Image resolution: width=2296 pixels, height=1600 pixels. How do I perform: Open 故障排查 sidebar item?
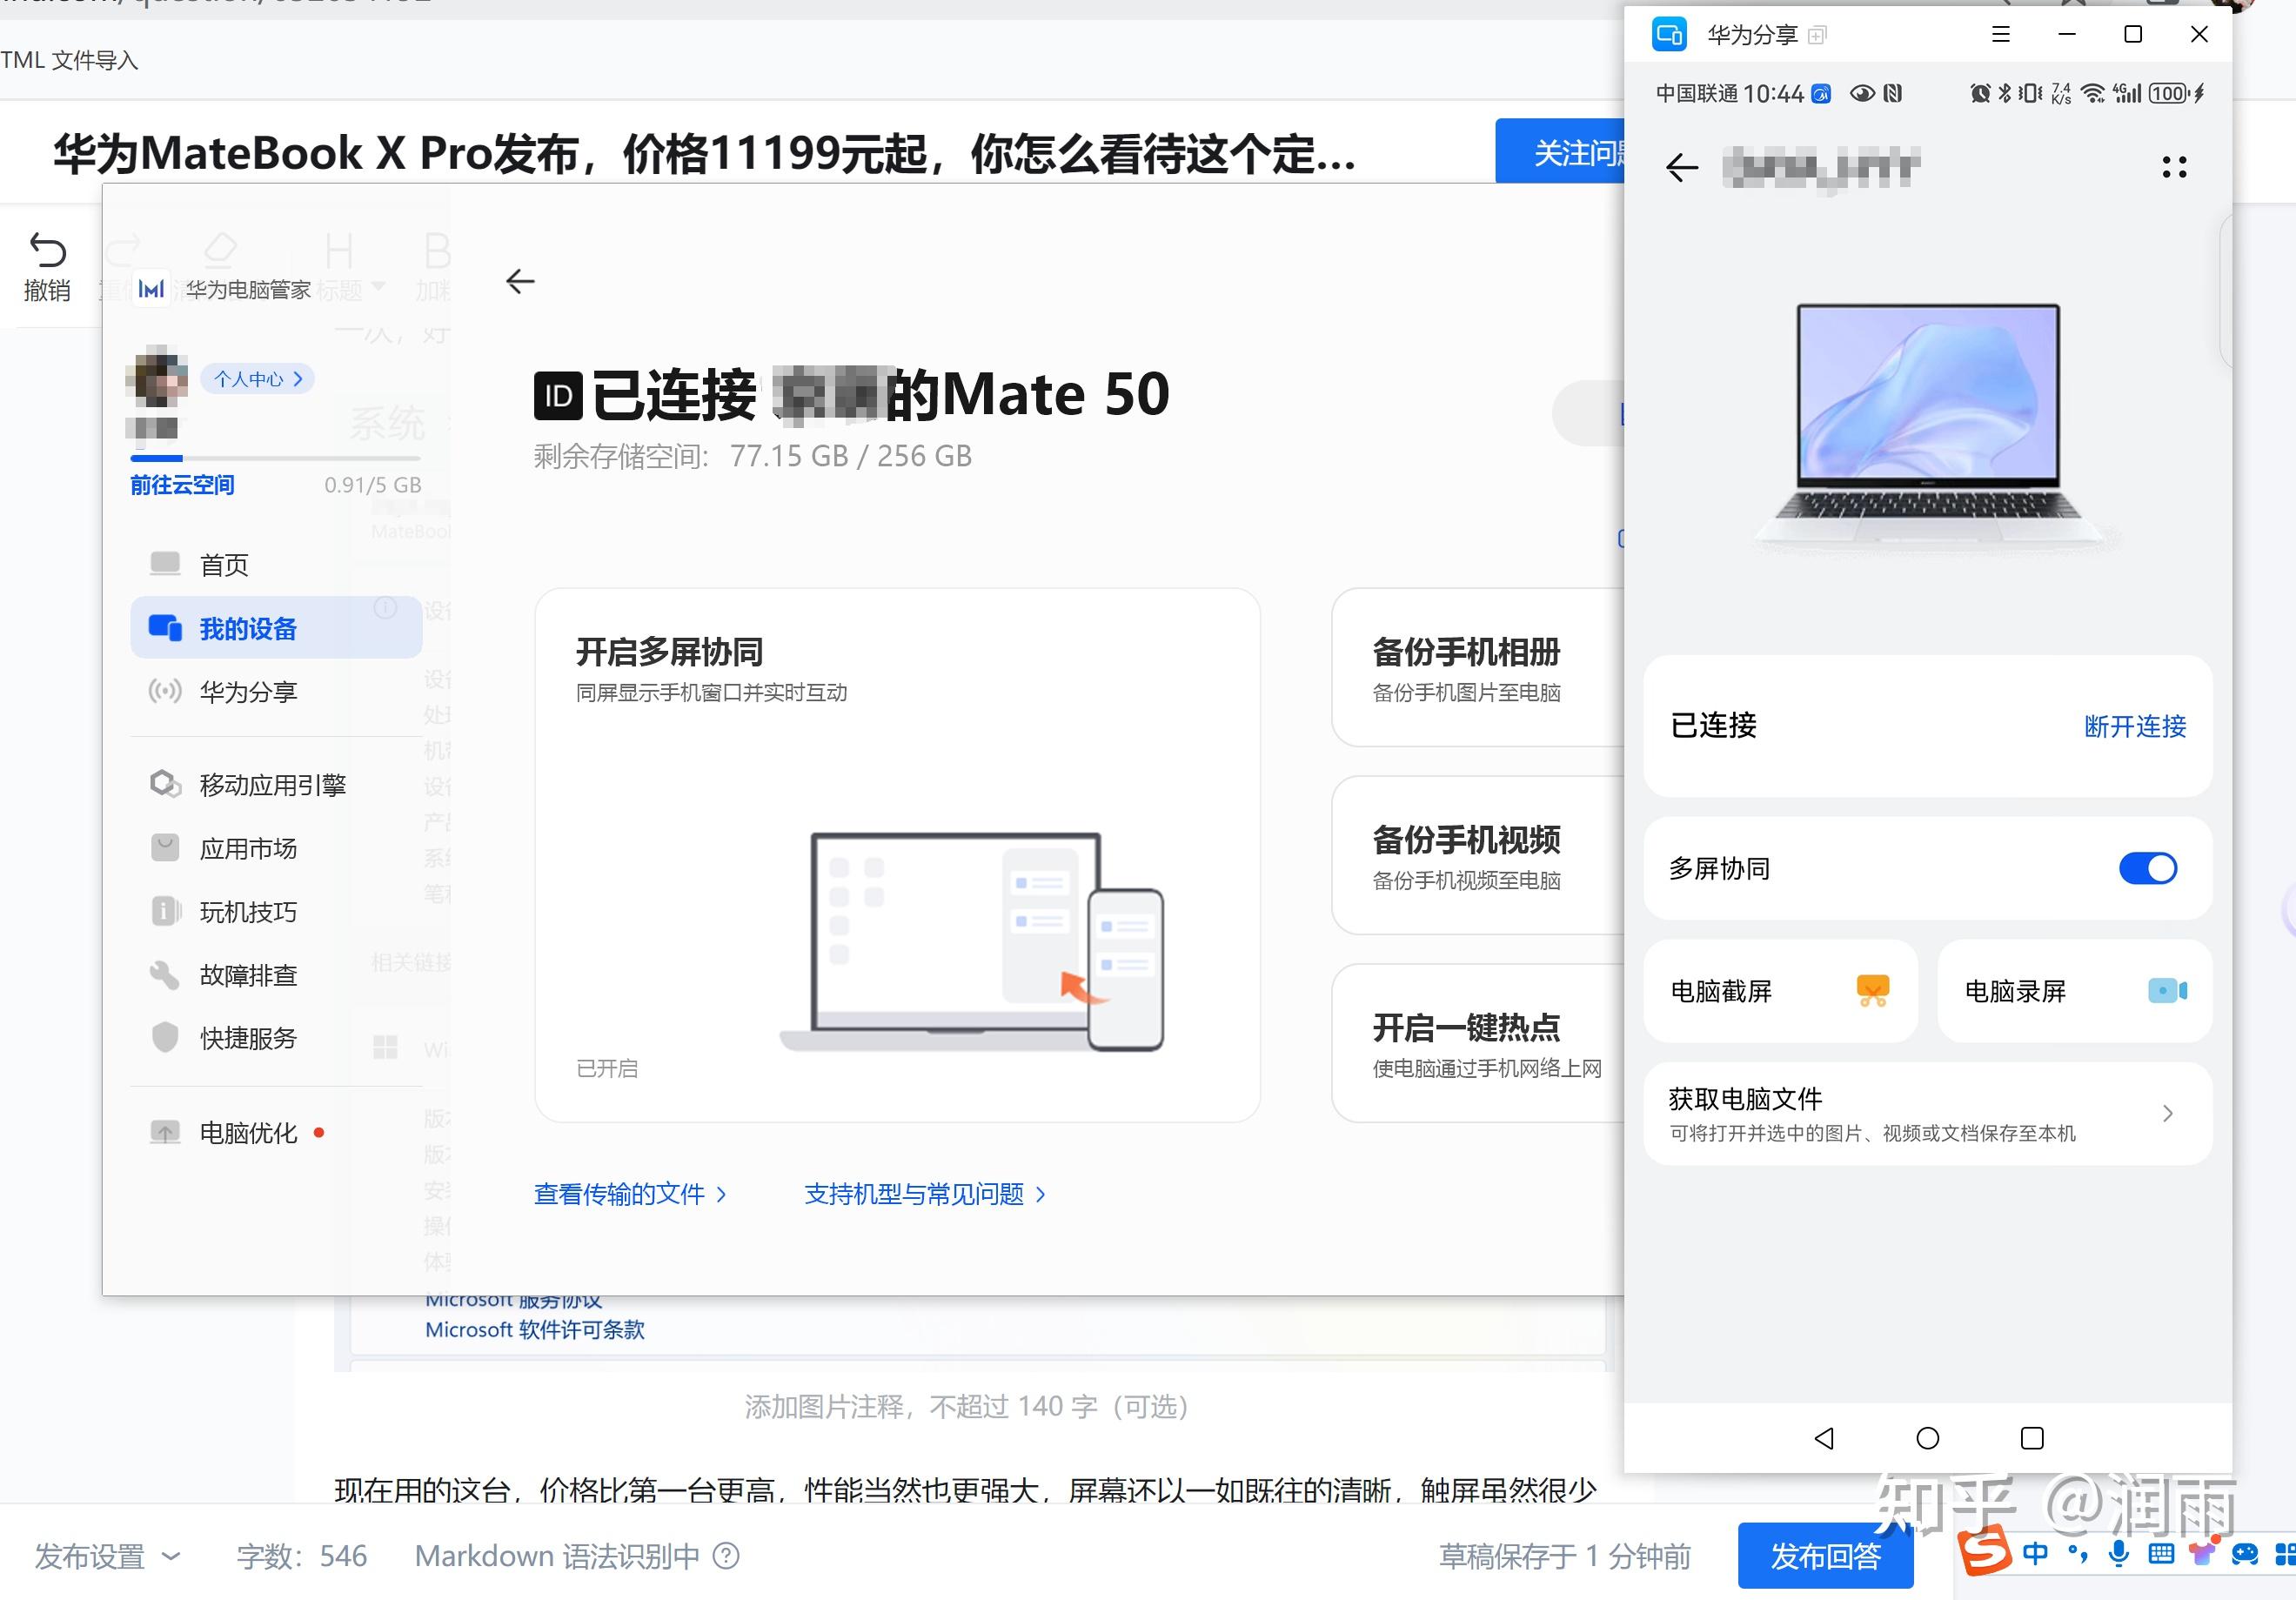[x=276, y=974]
